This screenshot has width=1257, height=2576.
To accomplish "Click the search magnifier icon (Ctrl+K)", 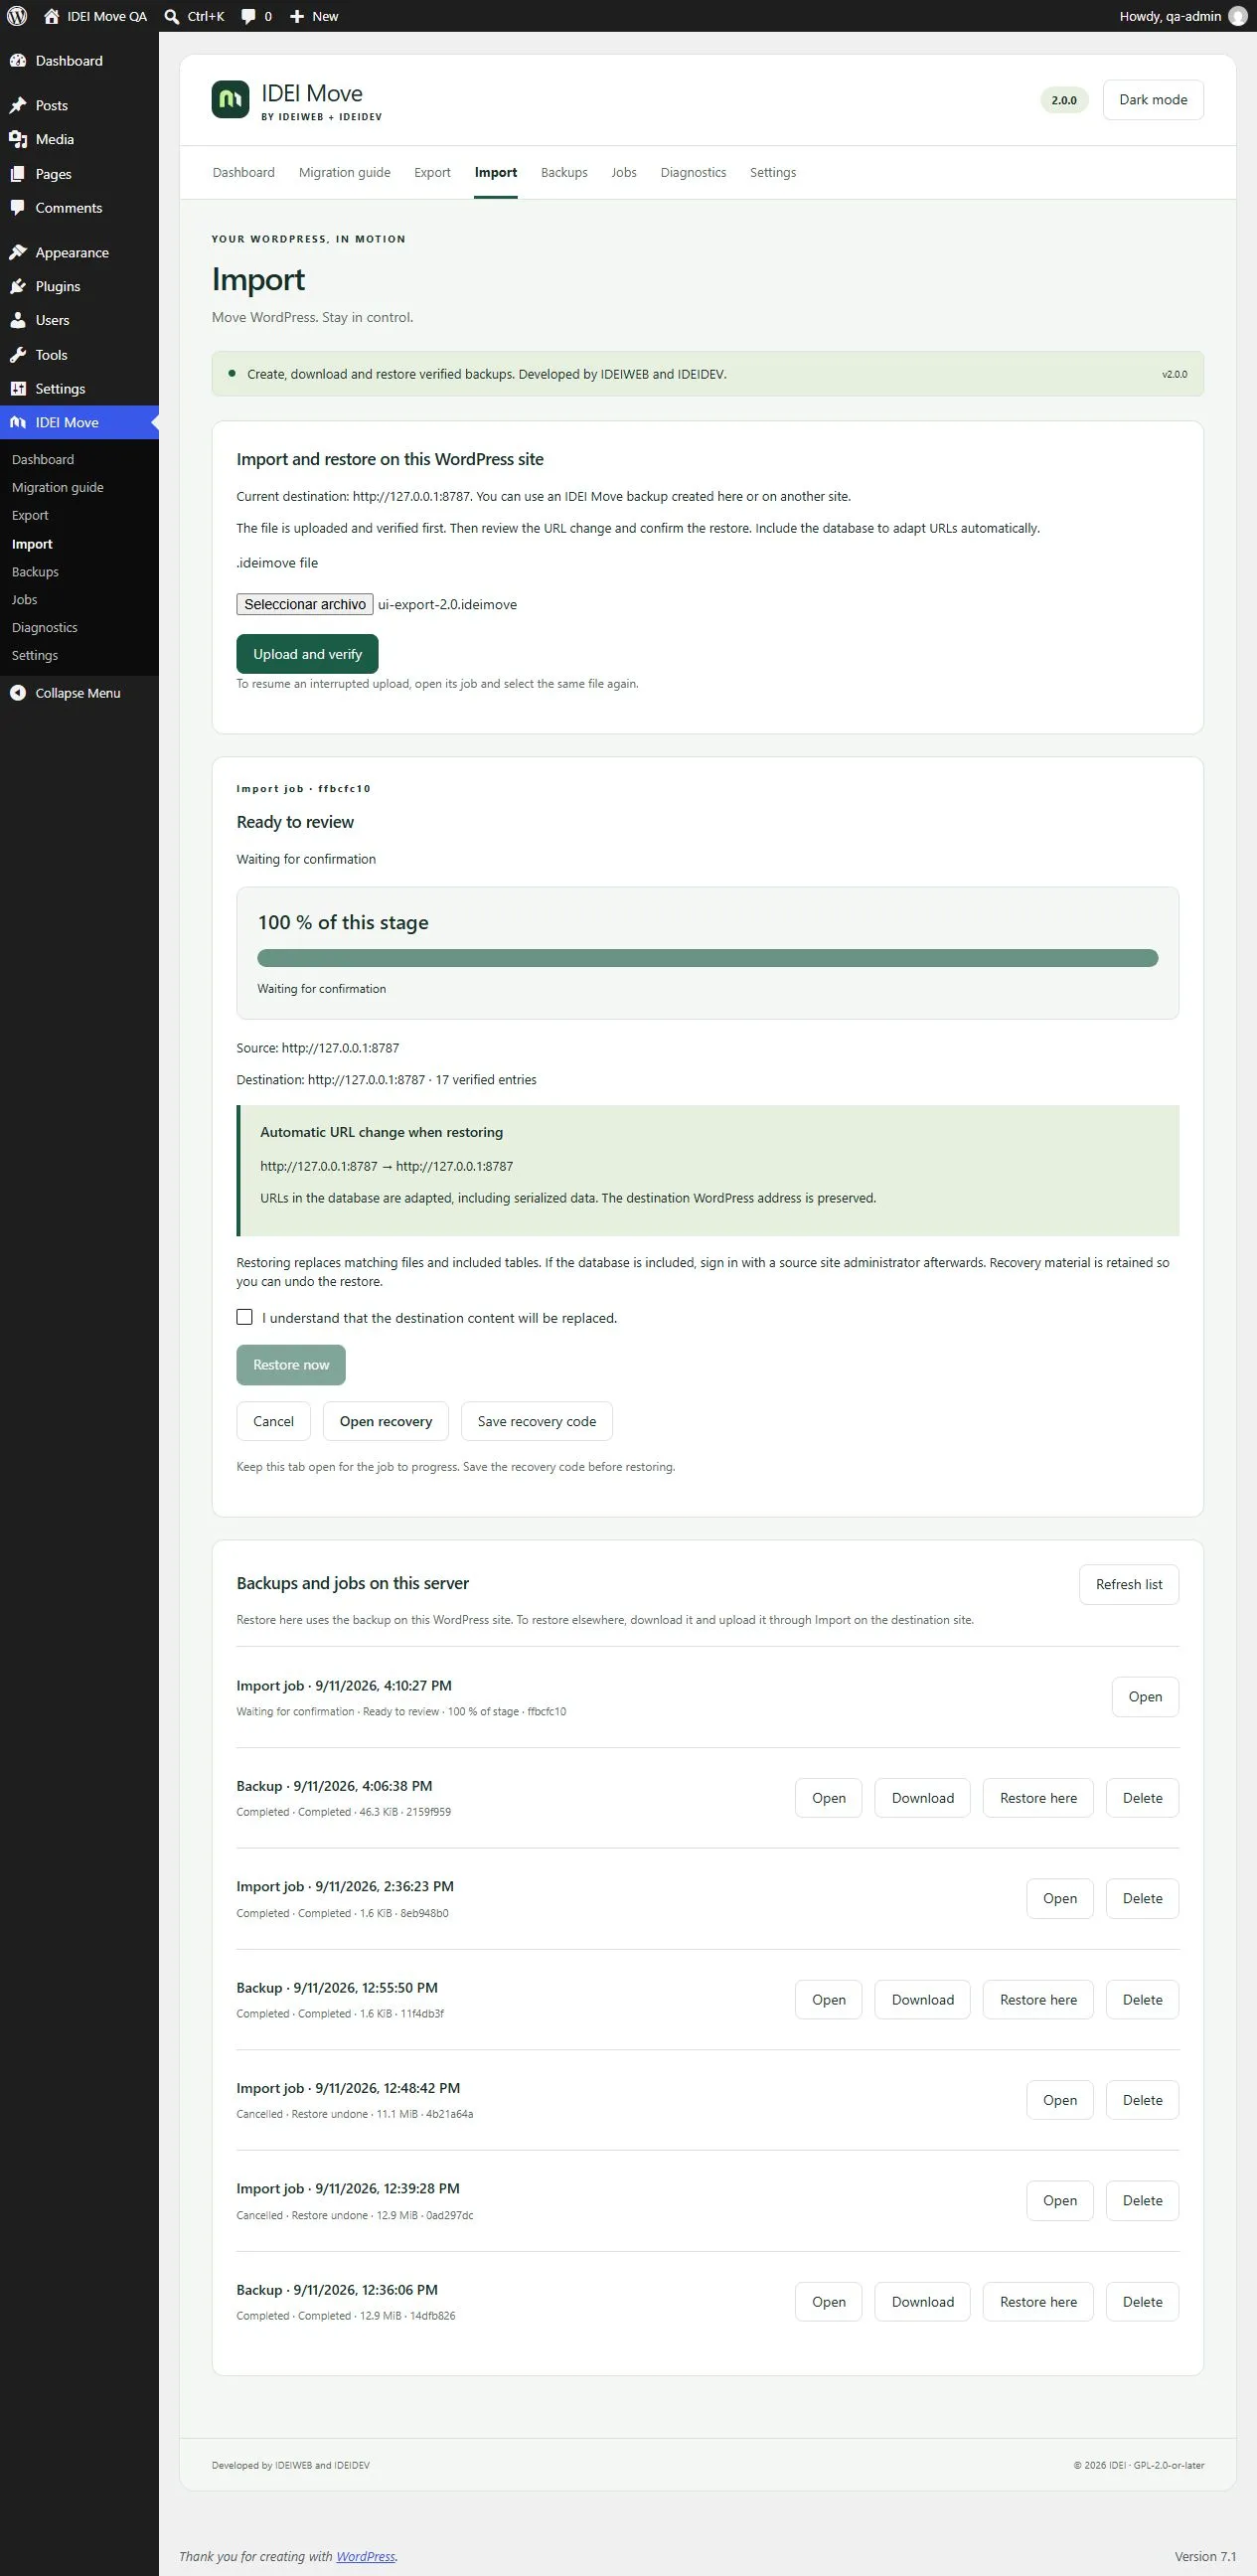I will (x=172, y=16).
